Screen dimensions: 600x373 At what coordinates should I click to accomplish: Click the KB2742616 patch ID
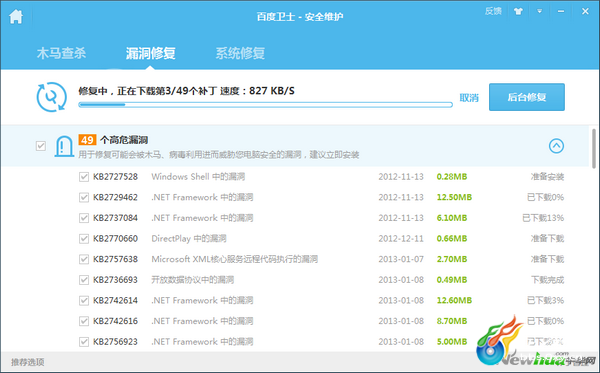tap(115, 321)
